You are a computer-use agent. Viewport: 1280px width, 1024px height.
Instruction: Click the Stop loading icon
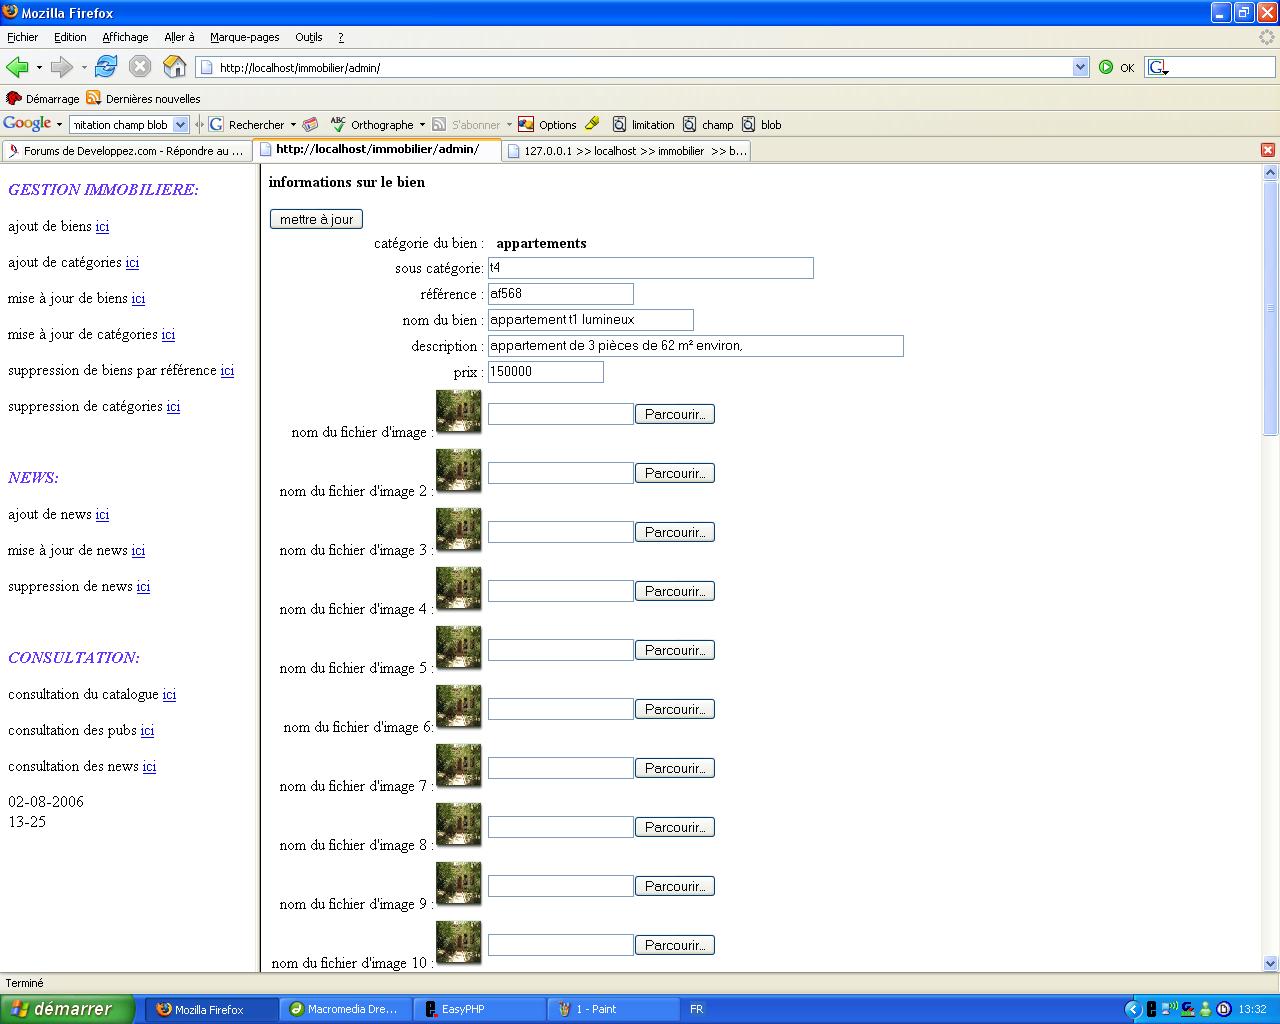pyautogui.click(x=140, y=67)
